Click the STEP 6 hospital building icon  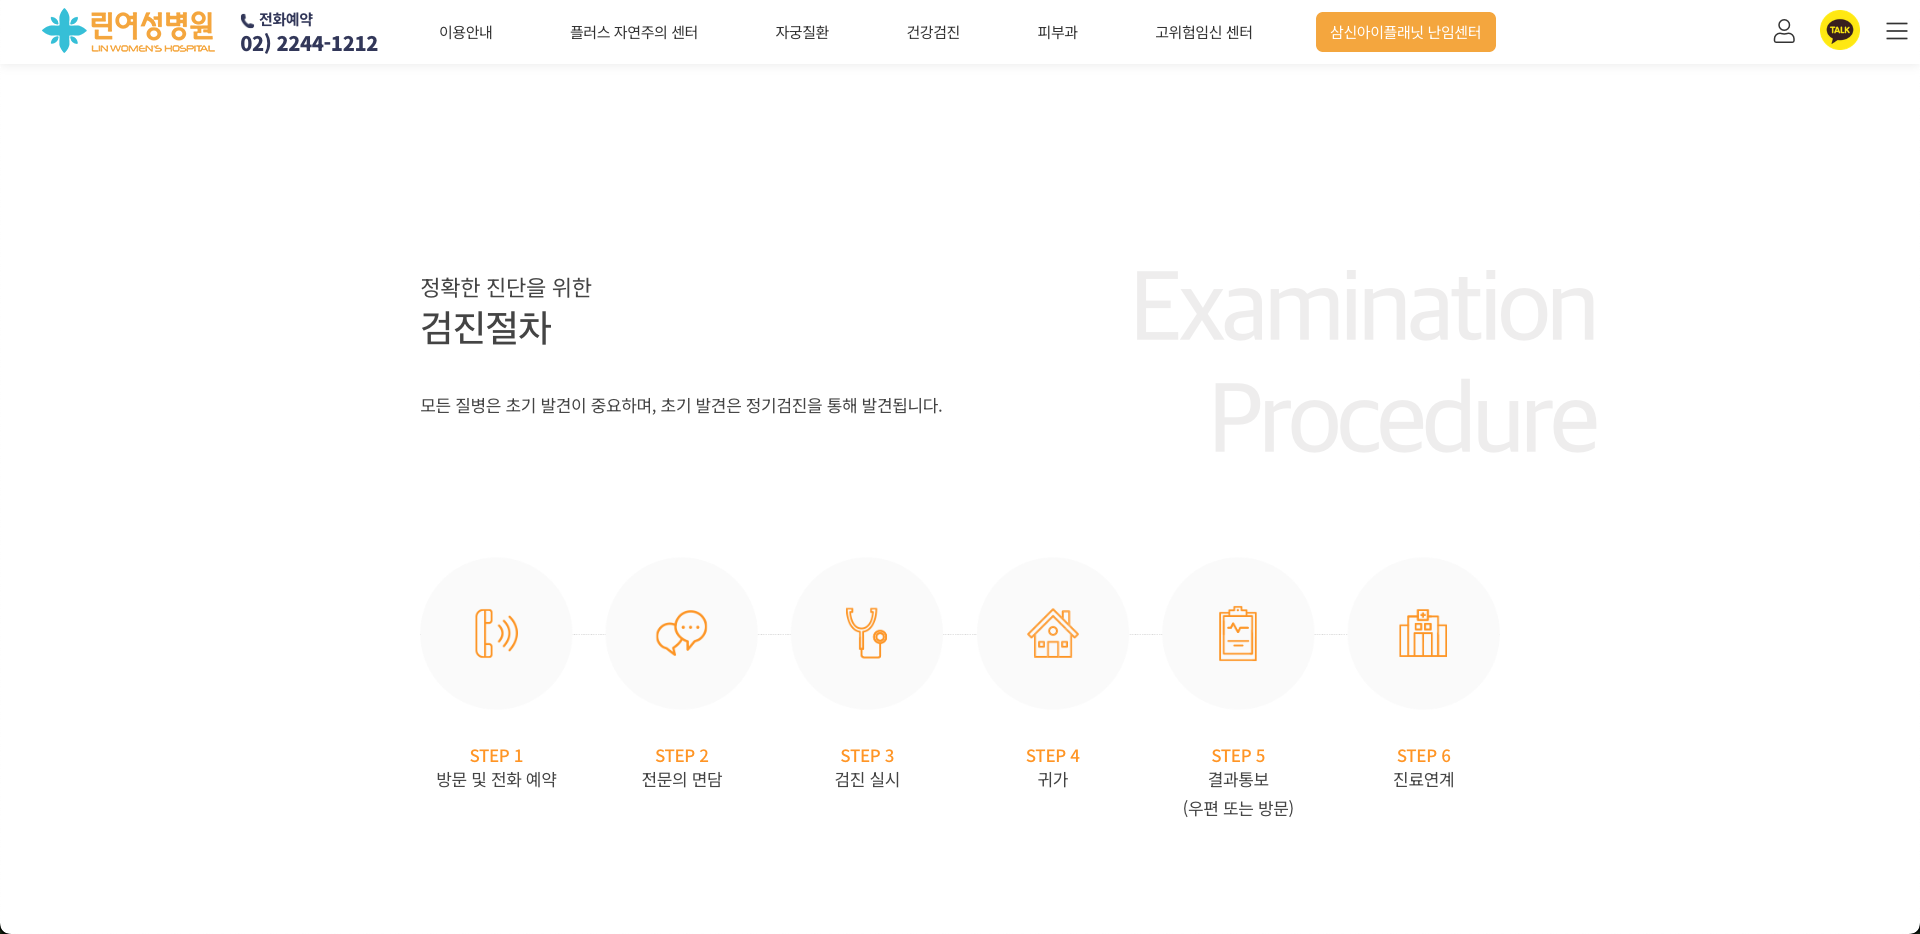[1423, 633]
